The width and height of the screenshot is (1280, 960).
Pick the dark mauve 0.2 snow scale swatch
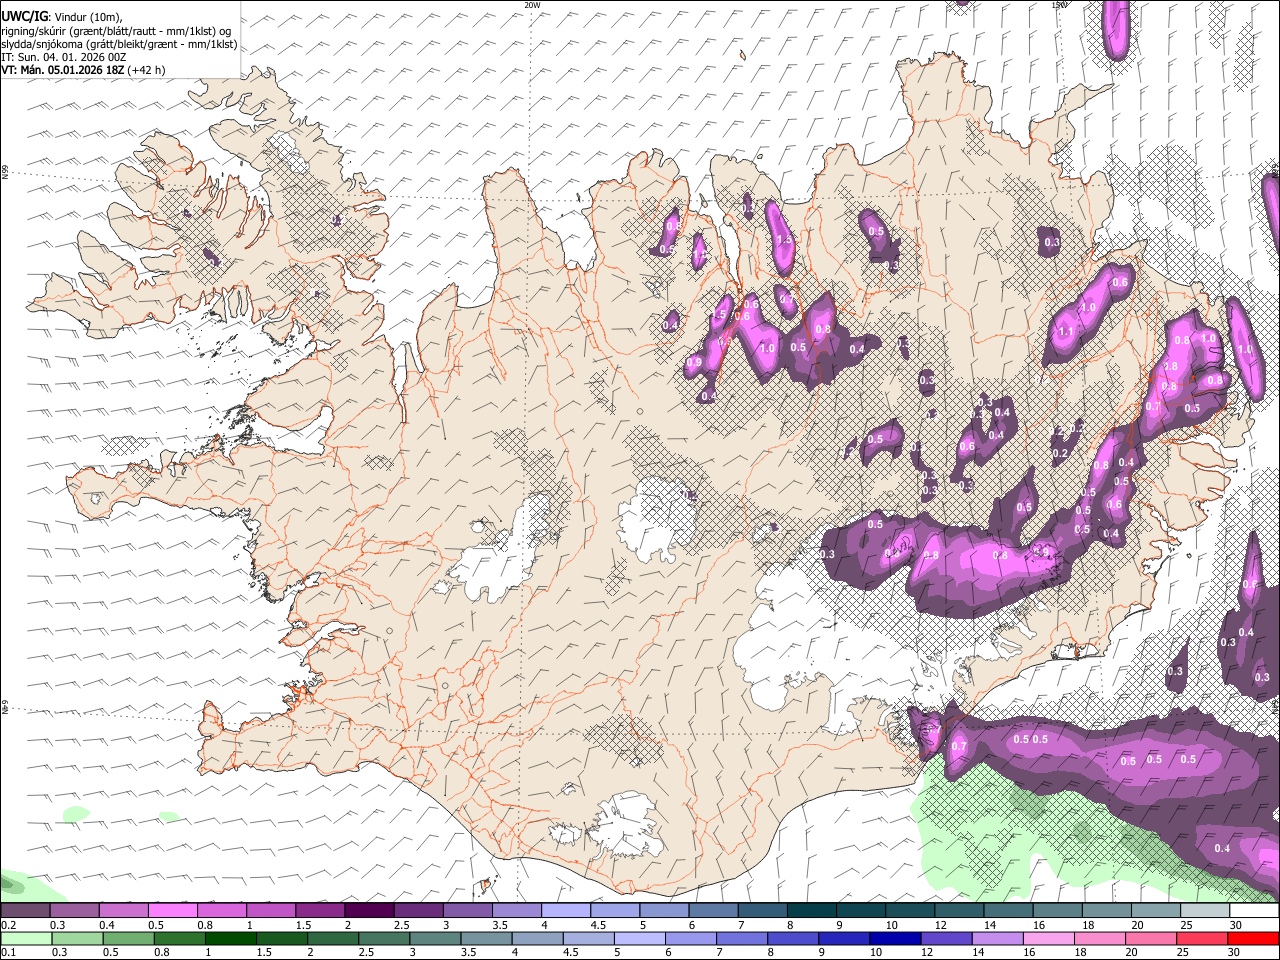25,911
